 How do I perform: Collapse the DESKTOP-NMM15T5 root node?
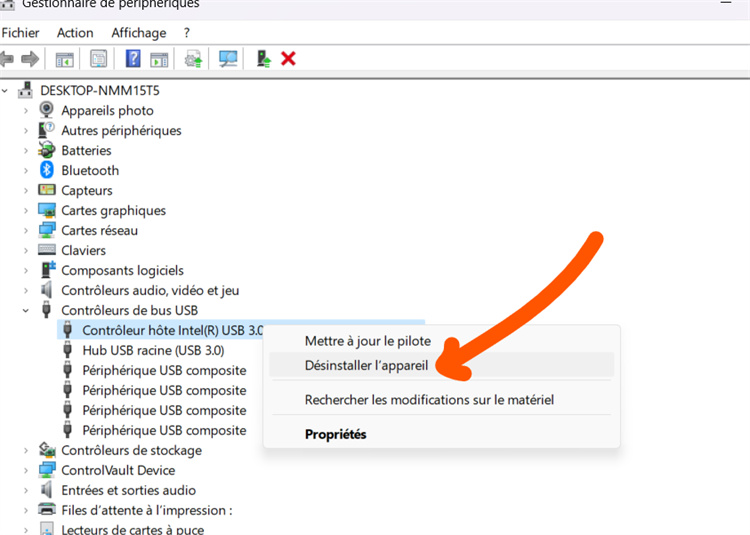[x=5, y=90]
